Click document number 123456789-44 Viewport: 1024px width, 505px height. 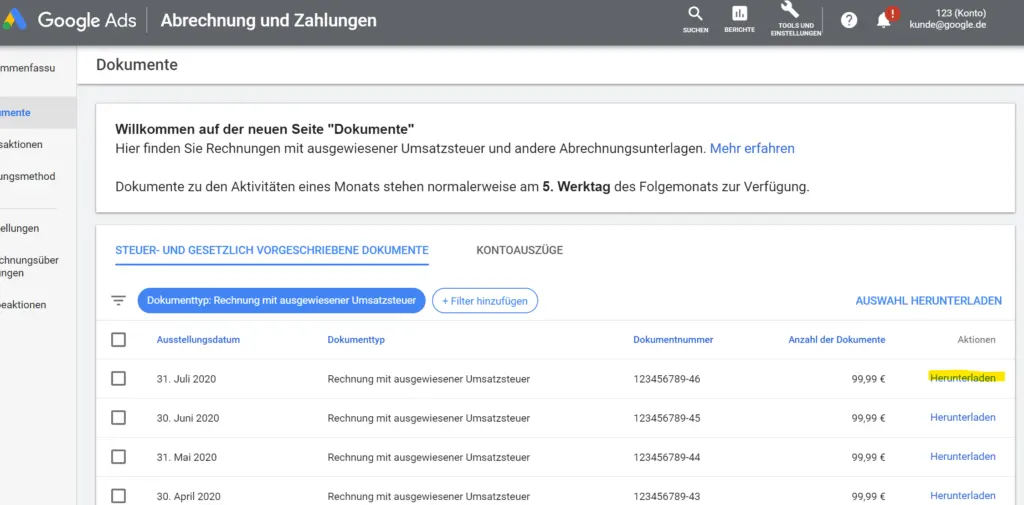coord(667,457)
